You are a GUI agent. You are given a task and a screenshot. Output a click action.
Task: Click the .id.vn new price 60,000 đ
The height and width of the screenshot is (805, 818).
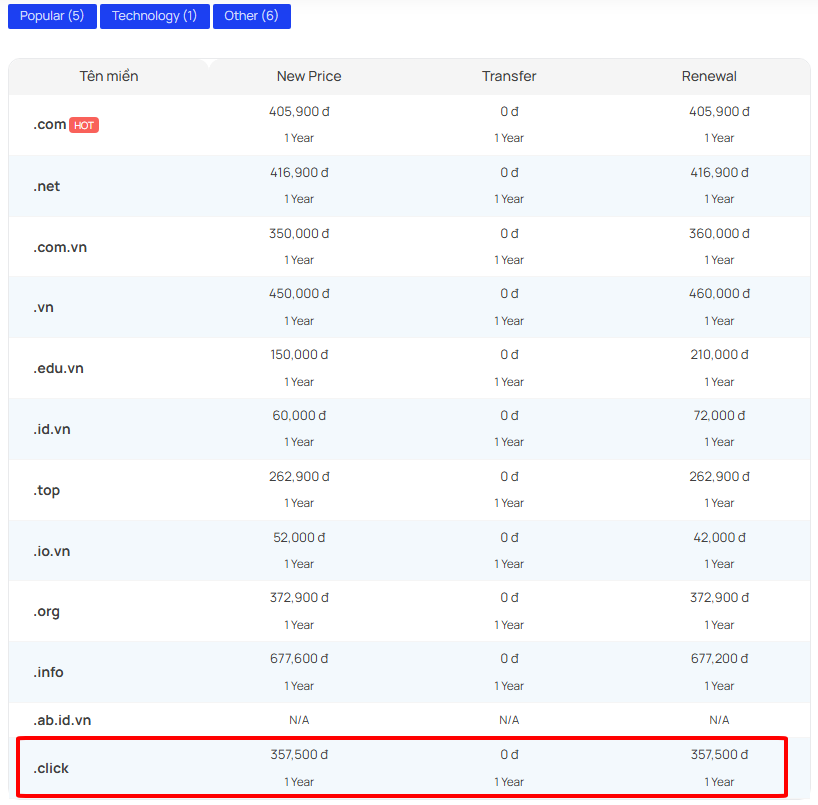coord(299,416)
